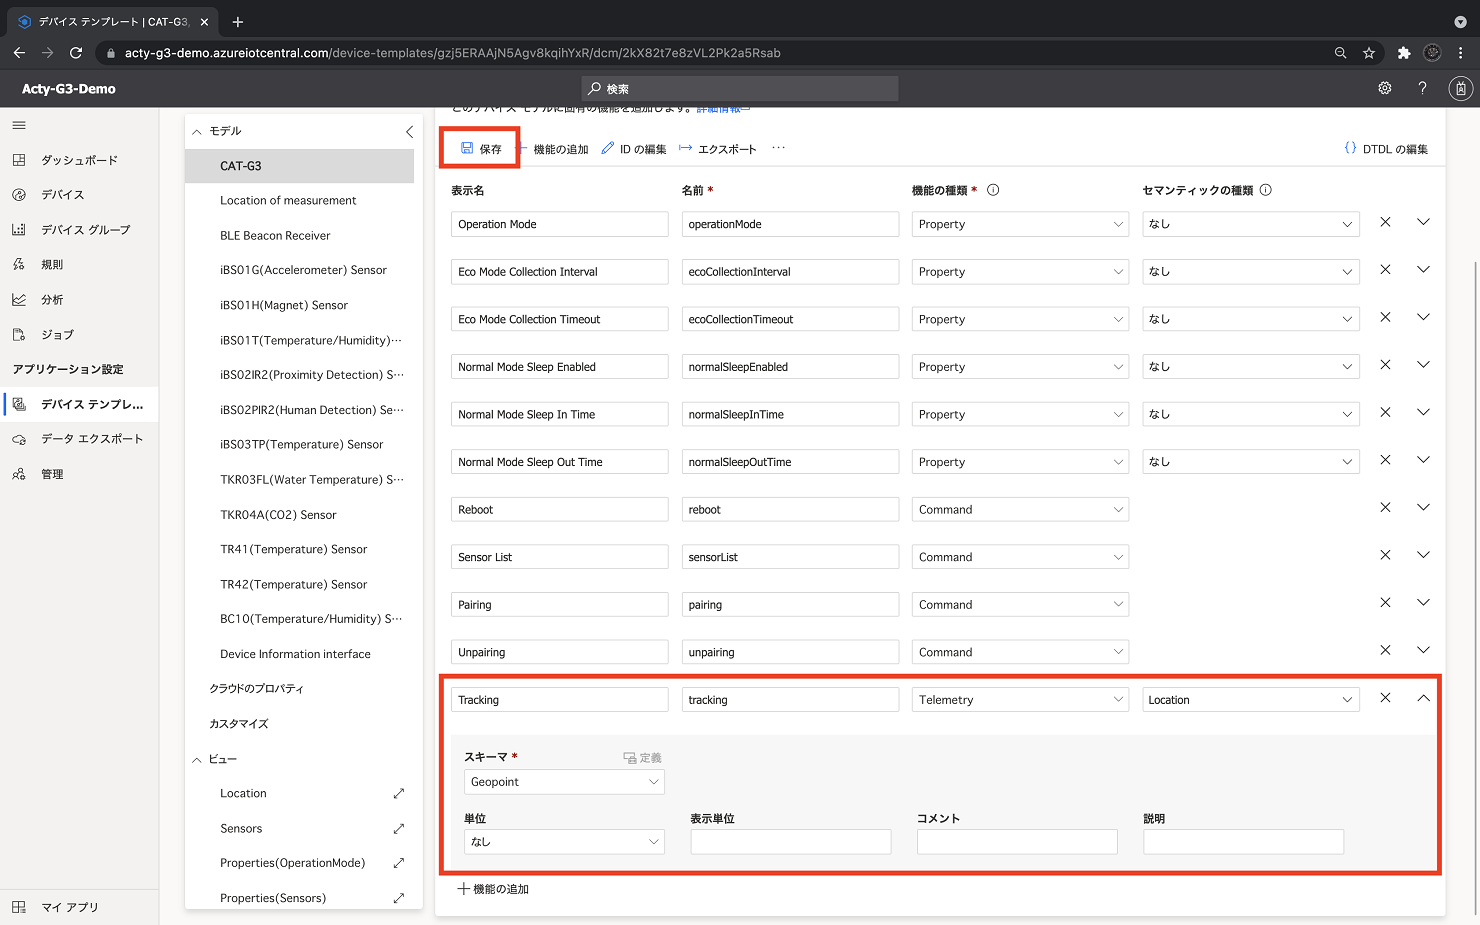Open データ エクスポート in sidebar
This screenshot has width=1480, height=925.
(x=92, y=439)
